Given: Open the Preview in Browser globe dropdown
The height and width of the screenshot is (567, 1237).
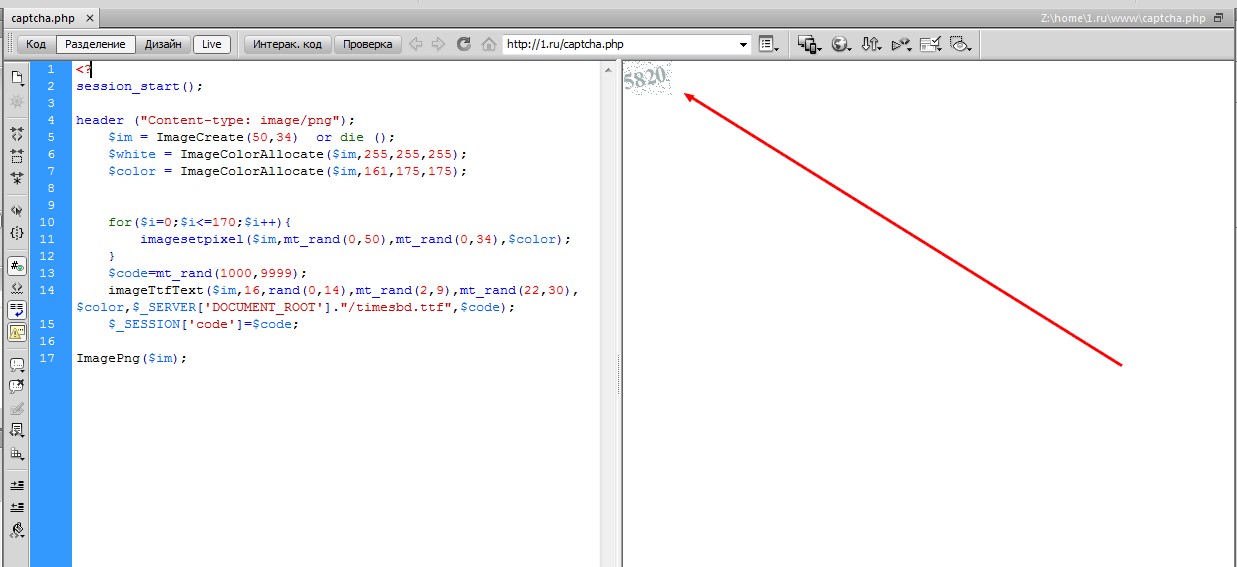Looking at the screenshot, I should (x=840, y=44).
